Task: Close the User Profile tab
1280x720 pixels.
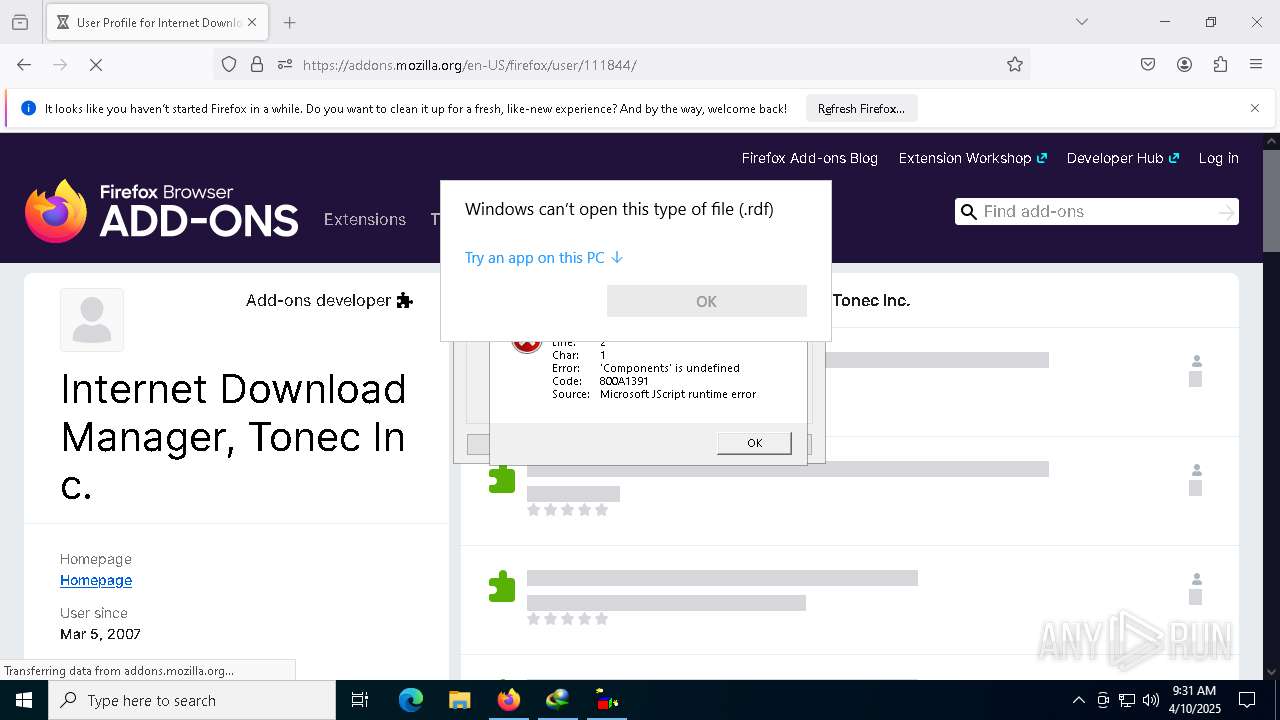Action: [x=252, y=22]
